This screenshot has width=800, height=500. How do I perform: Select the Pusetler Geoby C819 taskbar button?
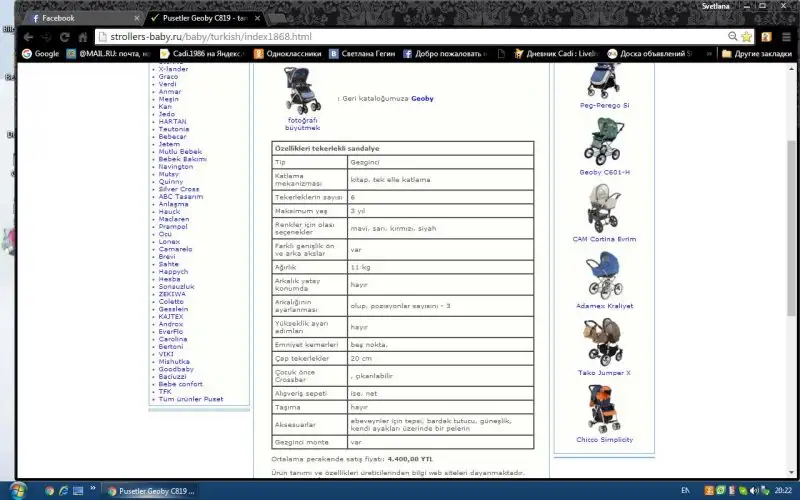coord(151,491)
